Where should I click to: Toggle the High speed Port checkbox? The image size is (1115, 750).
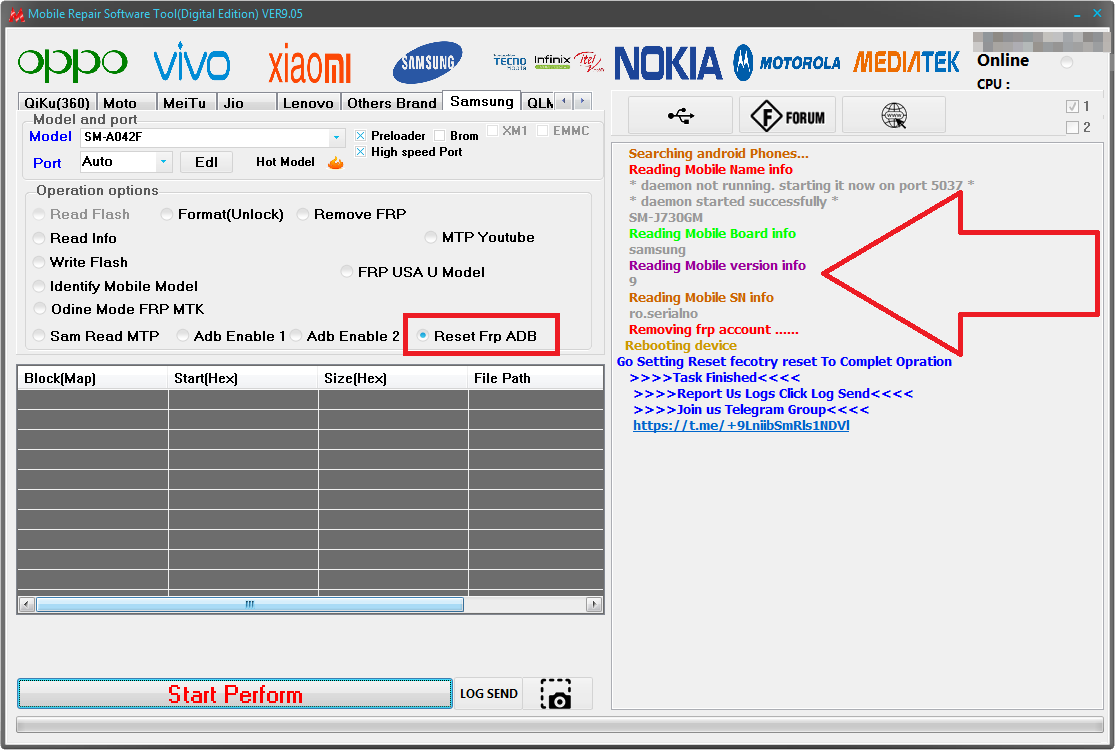click(x=361, y=151)
